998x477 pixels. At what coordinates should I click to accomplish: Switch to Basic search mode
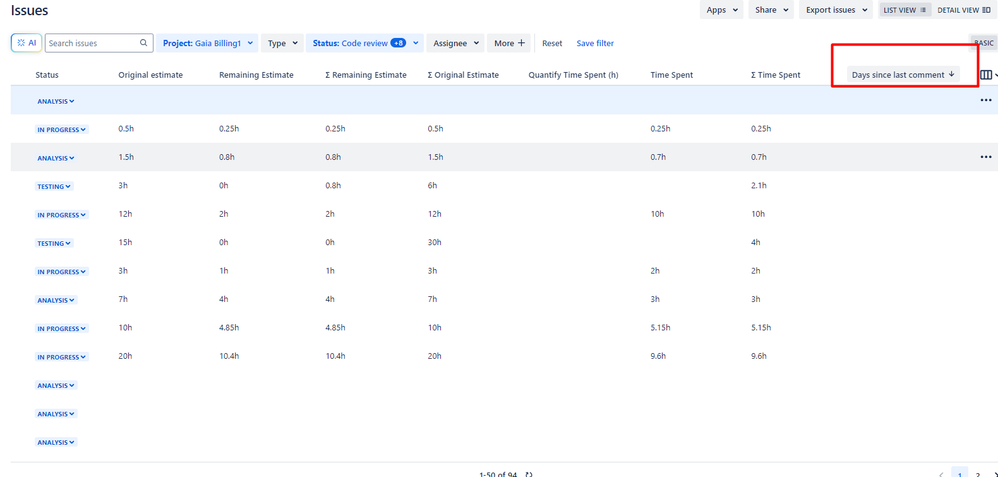click(x=983, y=43)
